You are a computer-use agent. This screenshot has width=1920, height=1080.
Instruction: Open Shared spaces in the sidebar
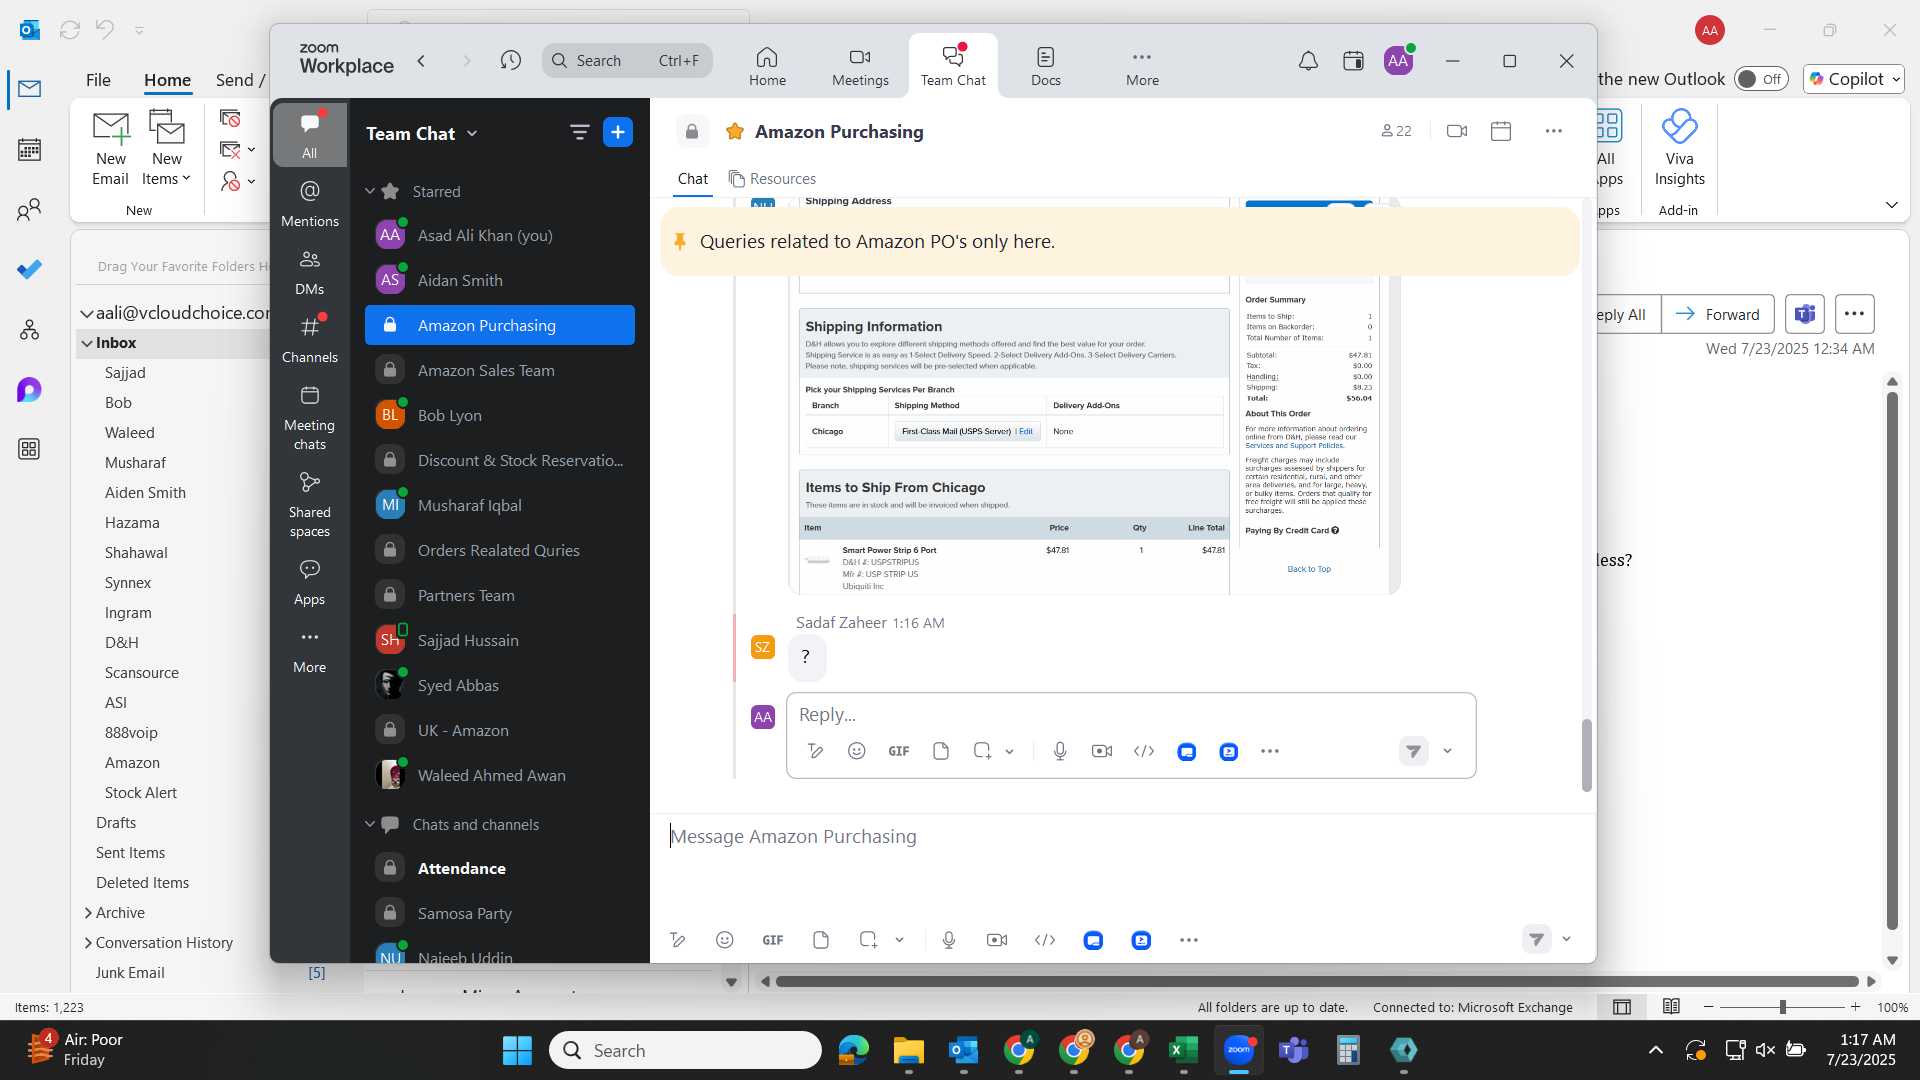[x=310, y=505]
